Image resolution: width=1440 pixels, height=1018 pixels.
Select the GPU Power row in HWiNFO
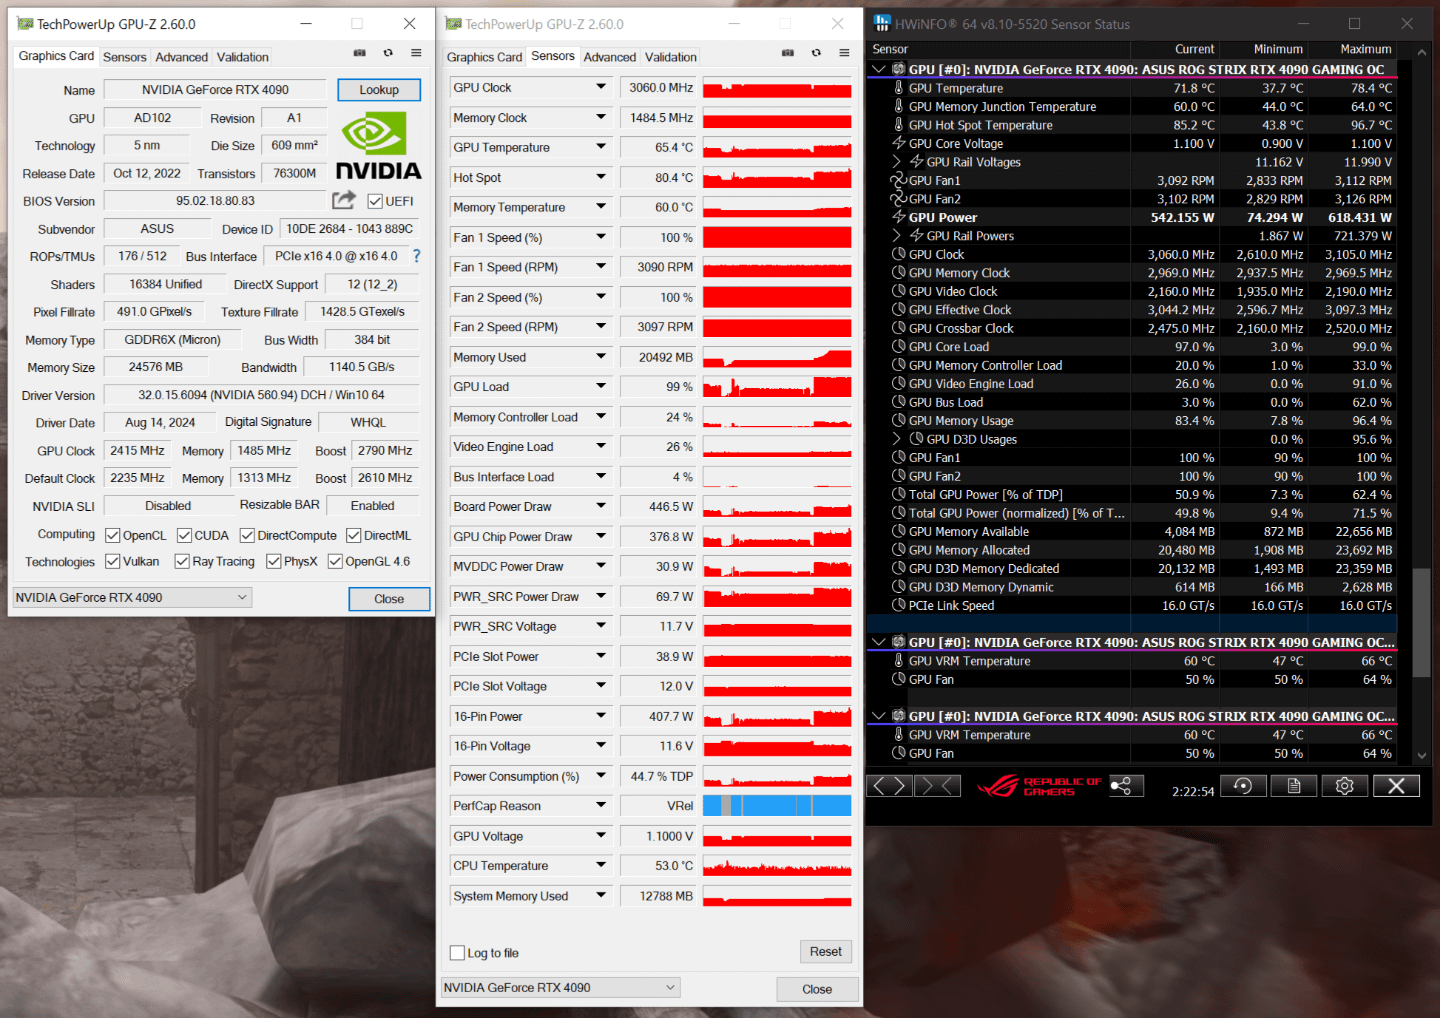coord(1131,217)
